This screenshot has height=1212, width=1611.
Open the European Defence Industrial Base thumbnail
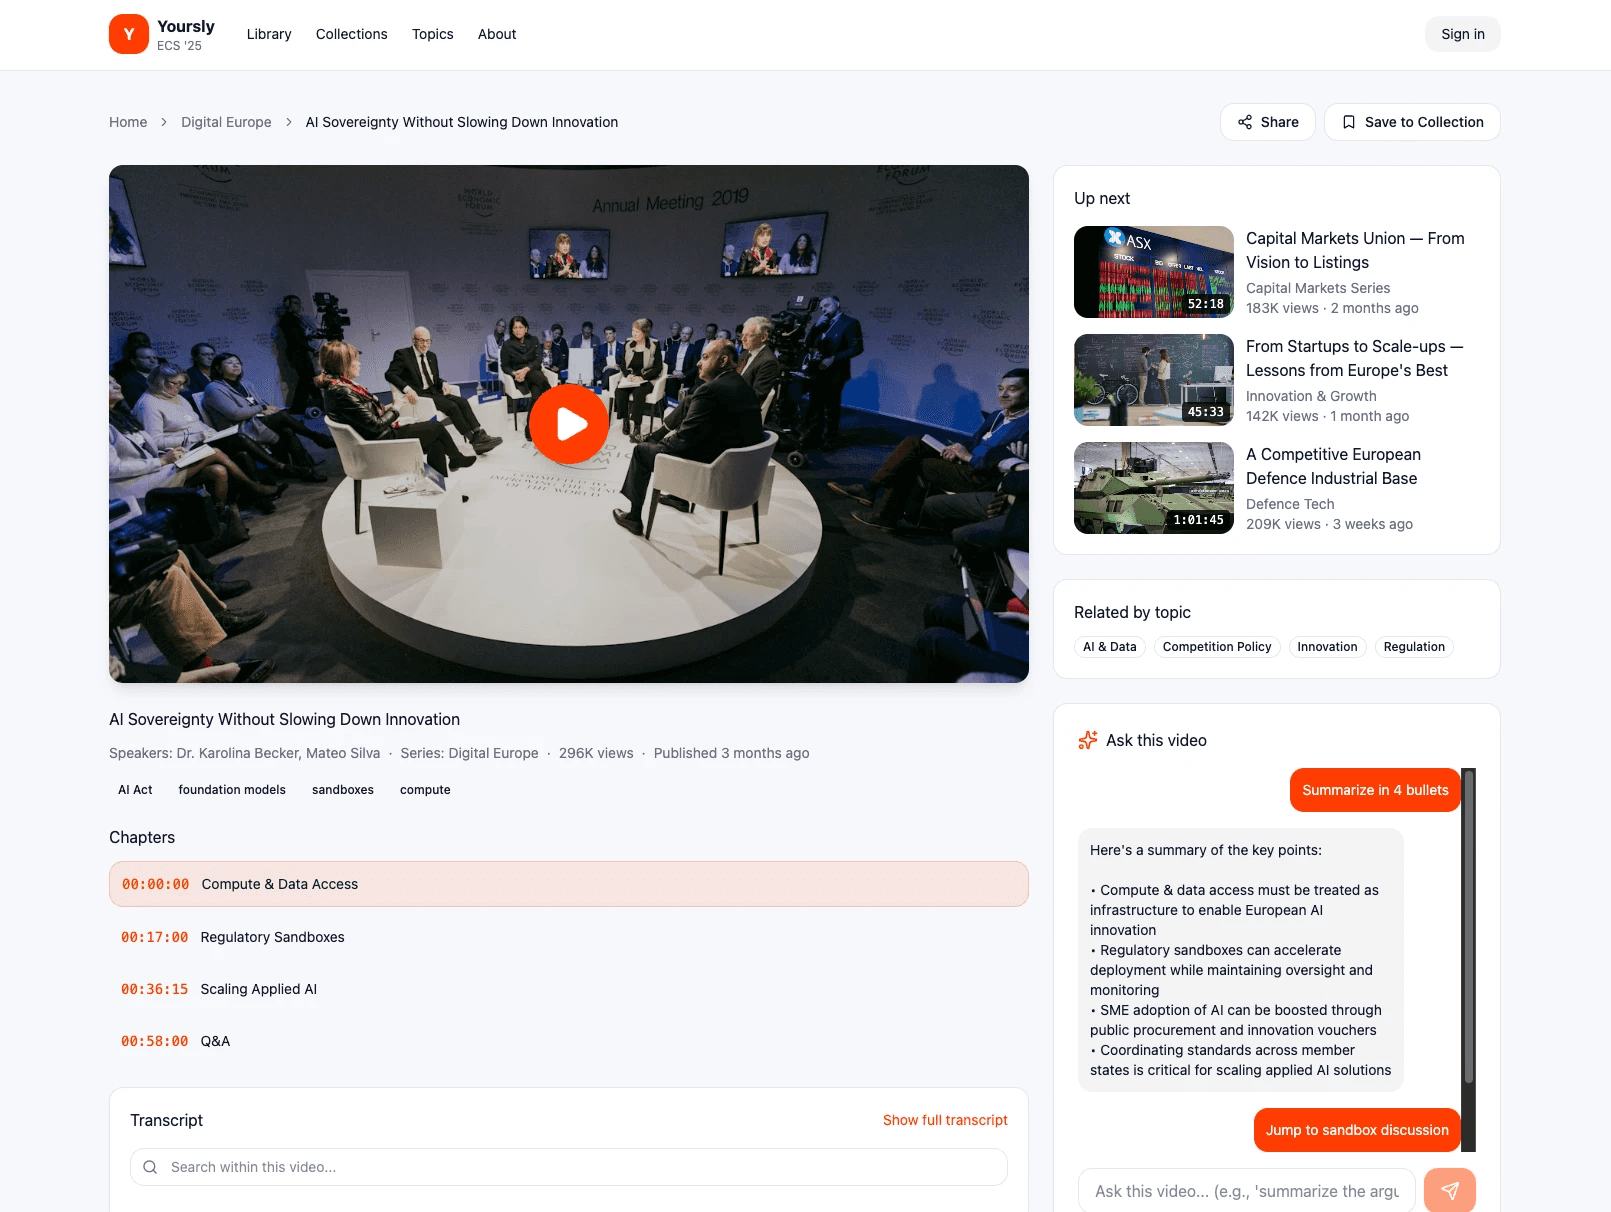coord(1154,488)
